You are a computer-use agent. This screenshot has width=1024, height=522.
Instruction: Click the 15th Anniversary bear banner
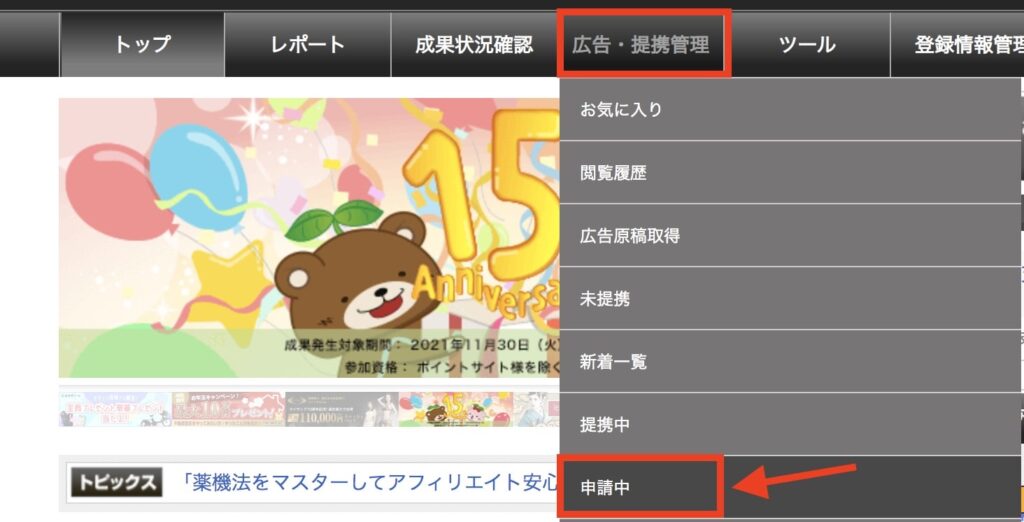[310, 238]
